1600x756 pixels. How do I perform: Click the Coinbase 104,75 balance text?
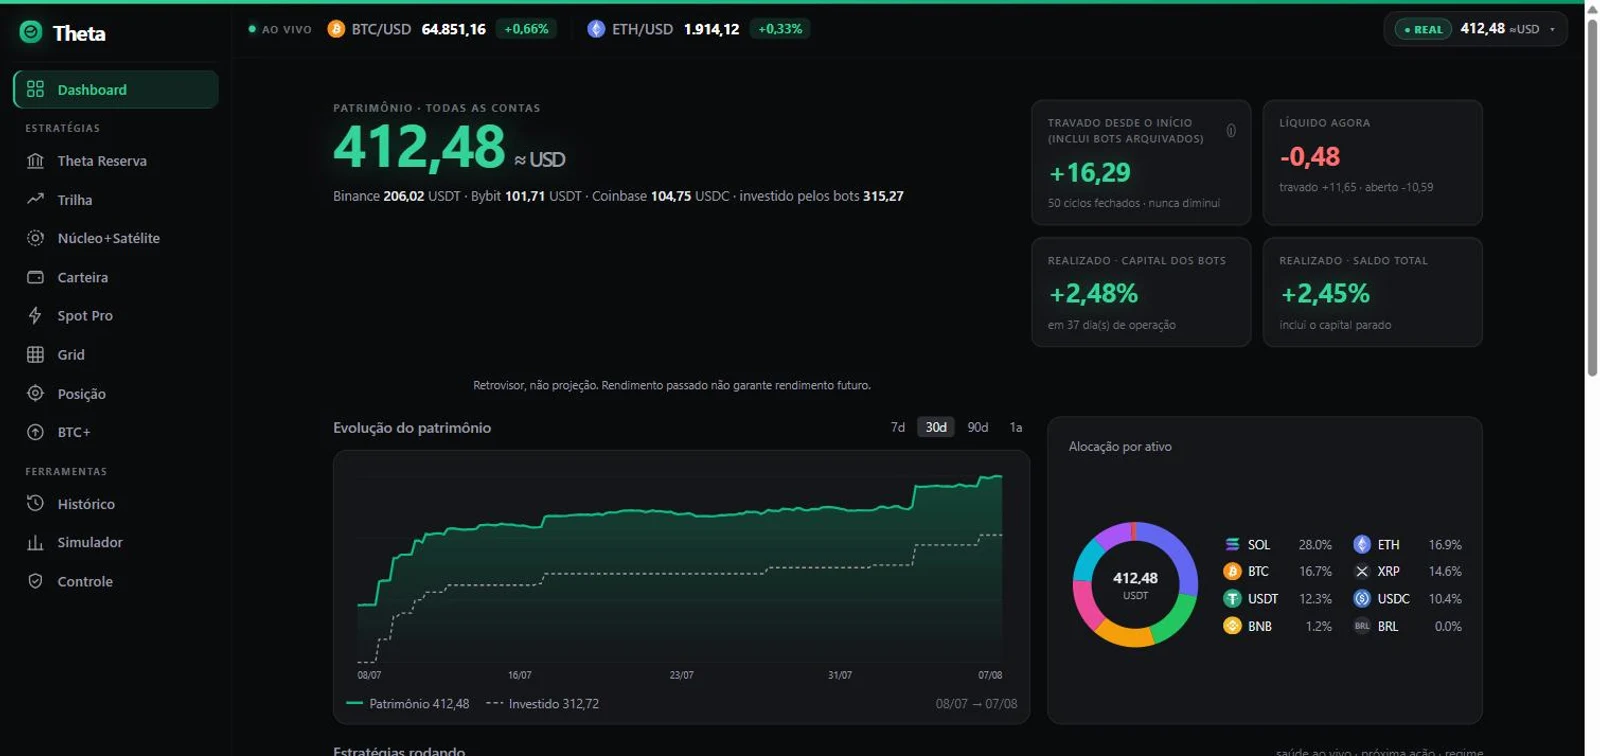tap(661, 196)
